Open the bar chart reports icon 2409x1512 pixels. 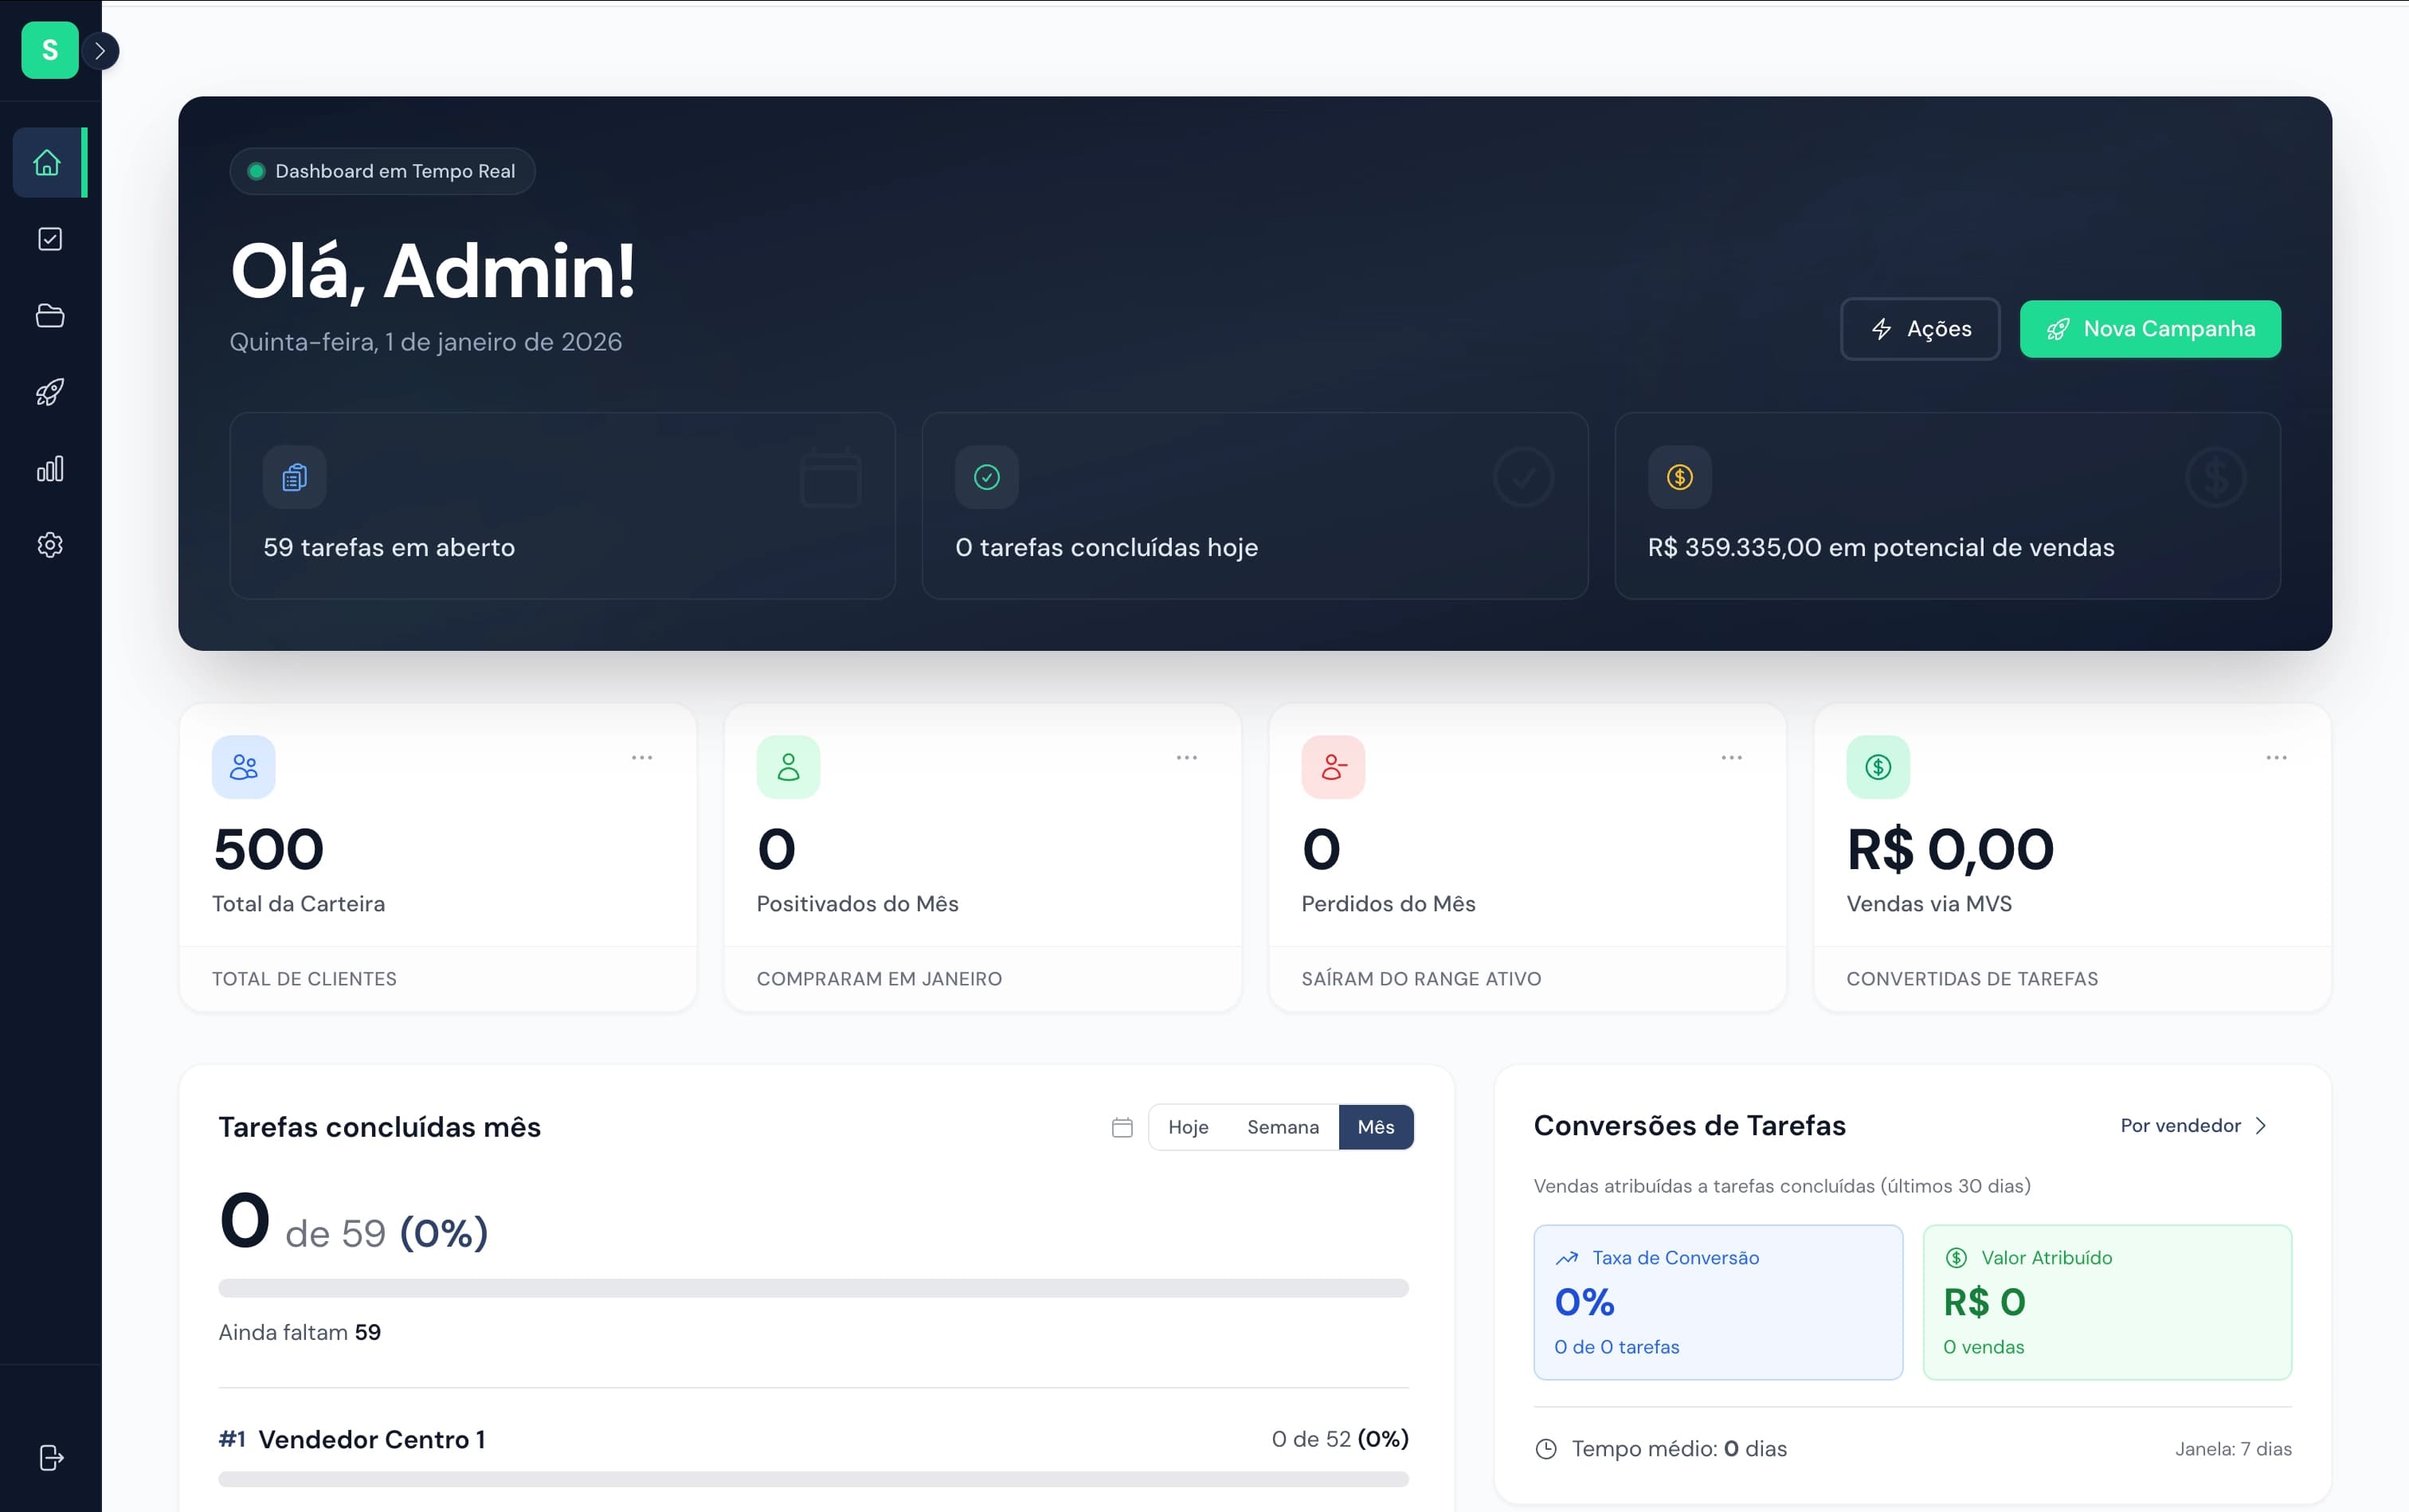click(49, 468)
